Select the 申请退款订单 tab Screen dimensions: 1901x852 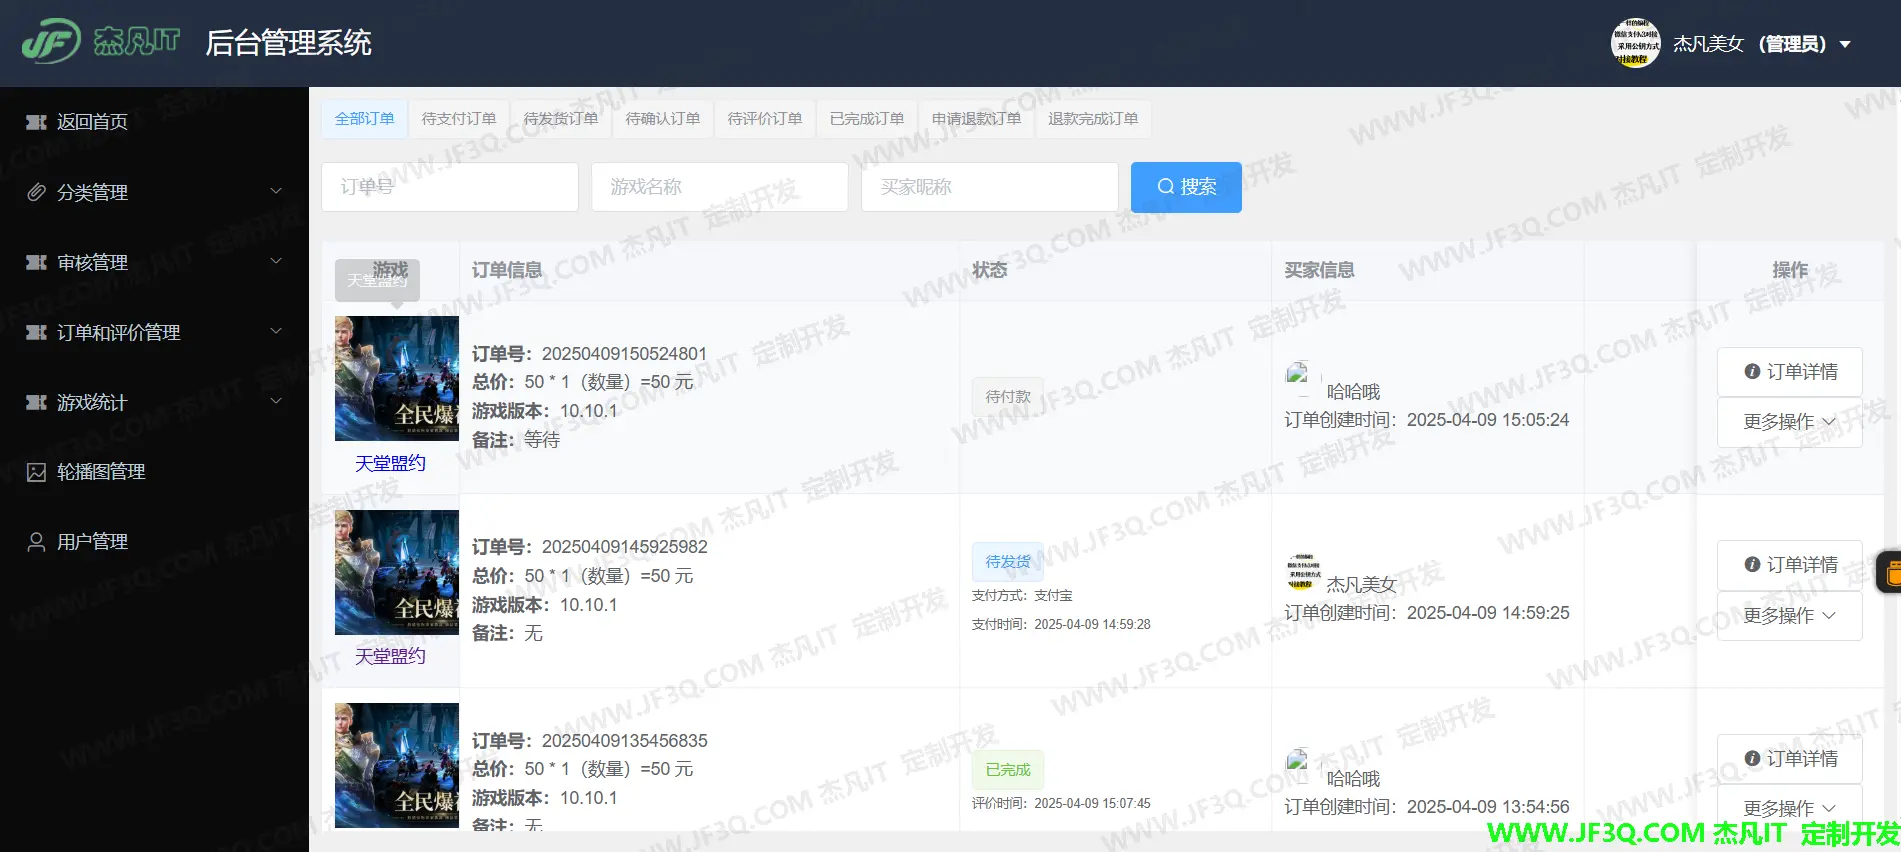pos(976,119)
